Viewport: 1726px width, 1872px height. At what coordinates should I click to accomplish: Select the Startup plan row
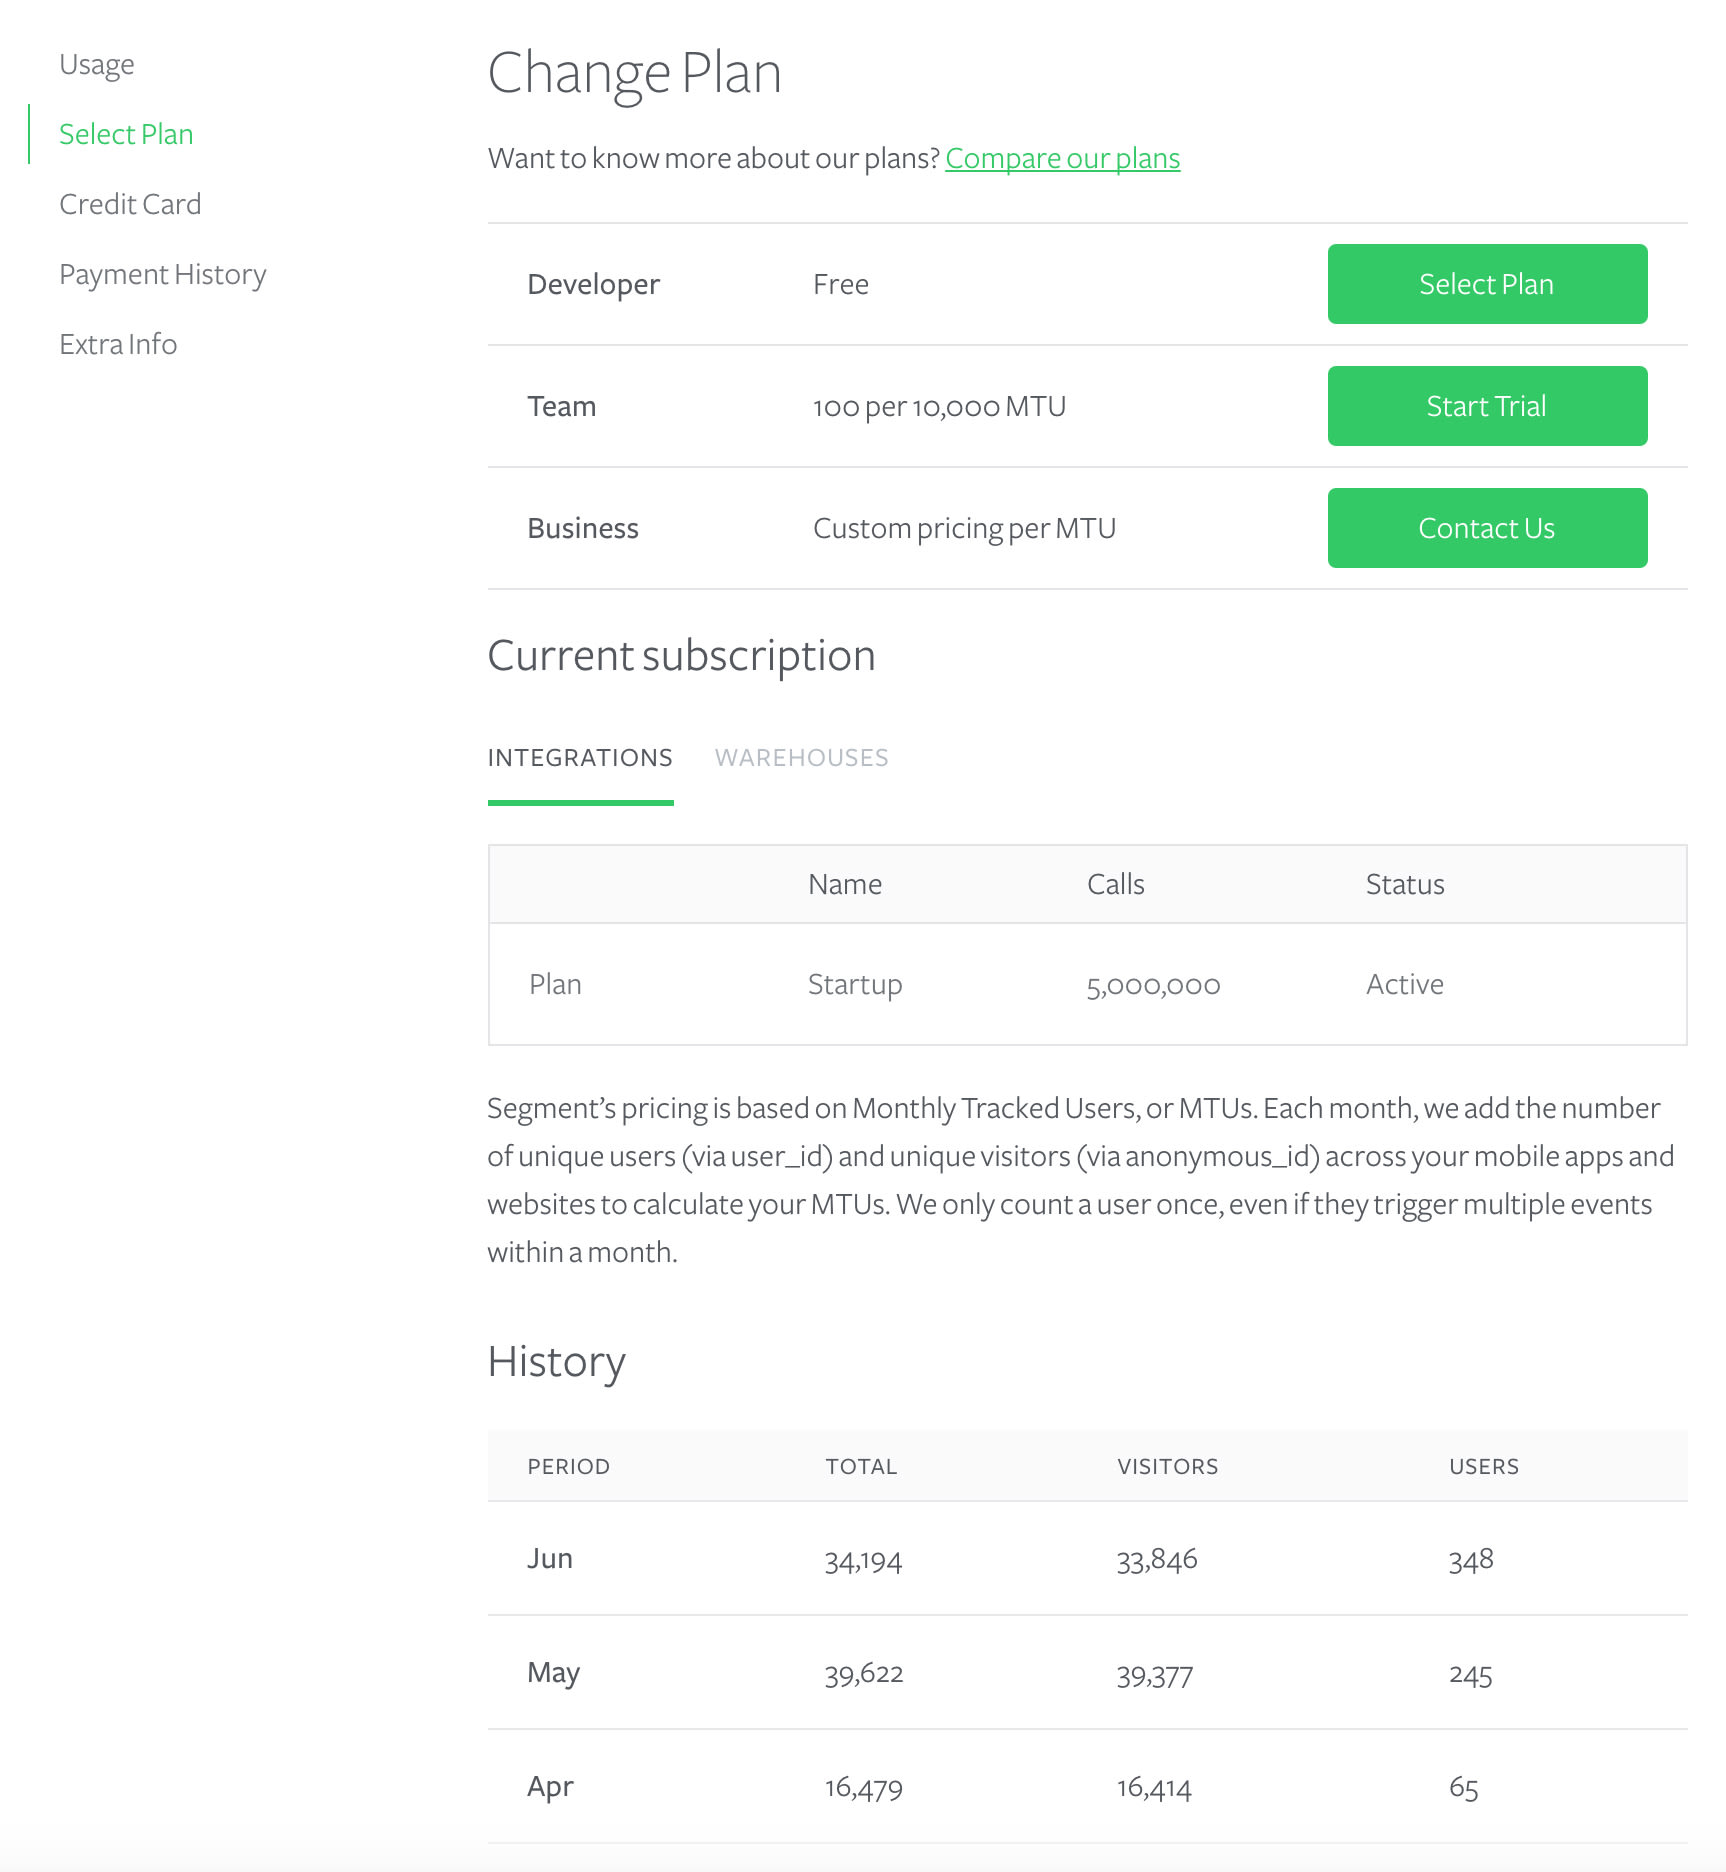(1087, 984)
